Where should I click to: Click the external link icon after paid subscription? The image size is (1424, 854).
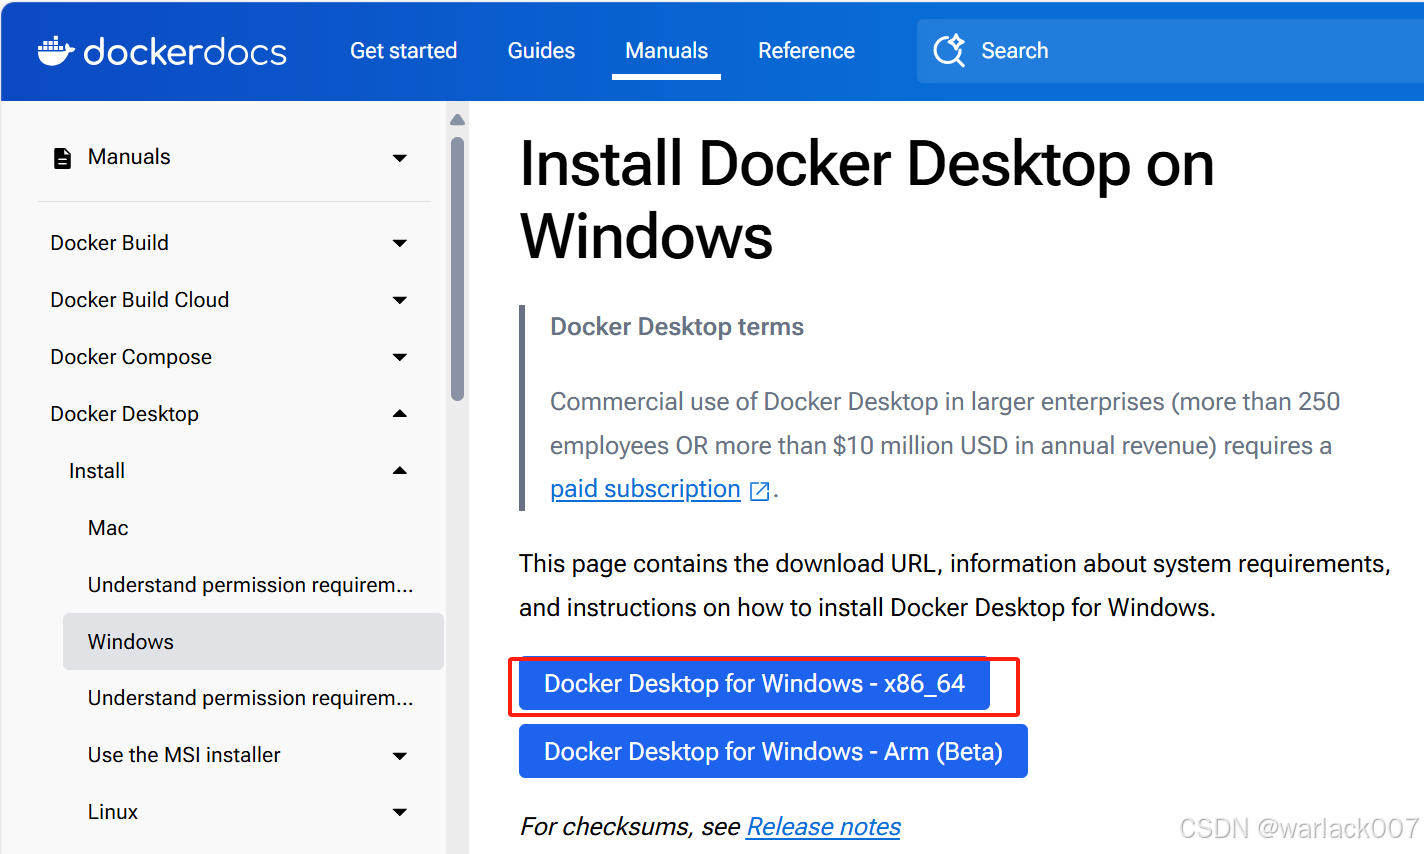click(x=760, y=490)
